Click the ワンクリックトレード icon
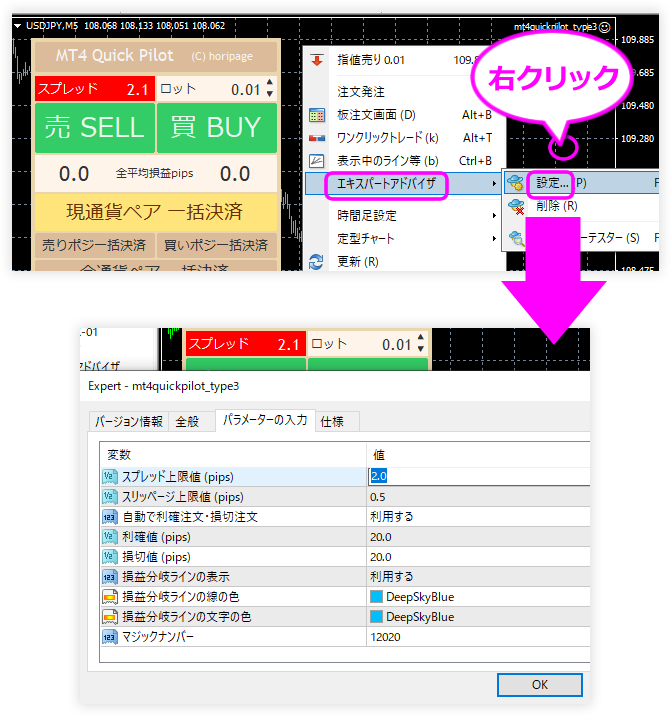This screenshot has width=671, height=716. (x=317, y=138)
